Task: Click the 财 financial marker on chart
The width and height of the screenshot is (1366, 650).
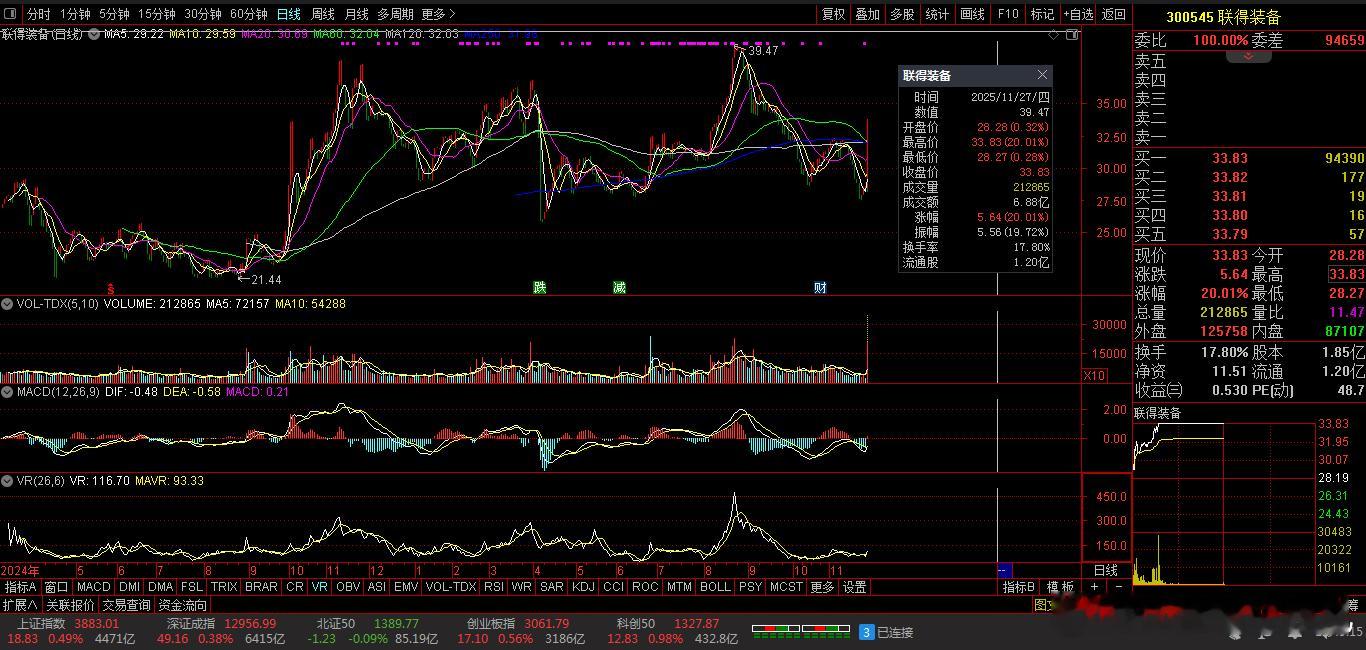Action: click(820, 288)
